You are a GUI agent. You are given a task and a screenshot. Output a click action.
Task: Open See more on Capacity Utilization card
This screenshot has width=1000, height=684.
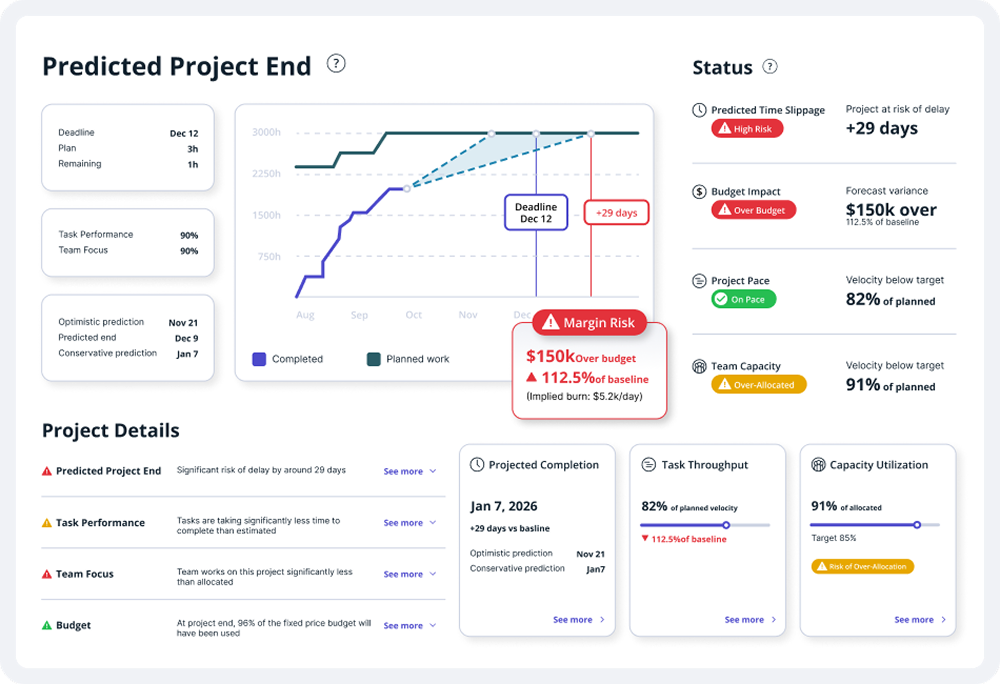pyautogui.click(x=920, y=620)
